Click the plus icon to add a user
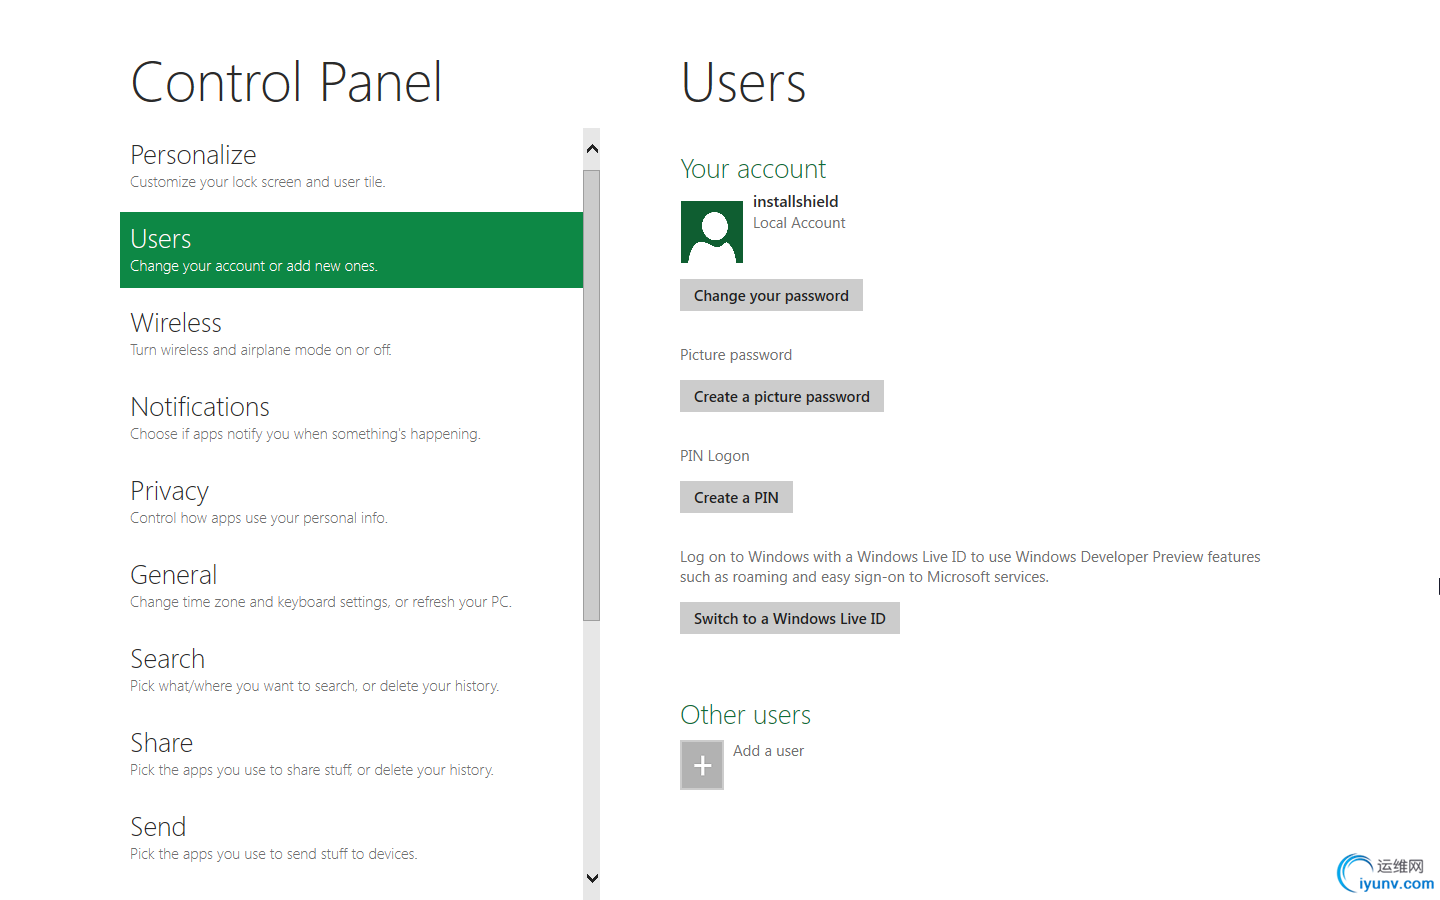Image resolution: width=1440 pixels, height=900 pixels. (x=702, y=765)
